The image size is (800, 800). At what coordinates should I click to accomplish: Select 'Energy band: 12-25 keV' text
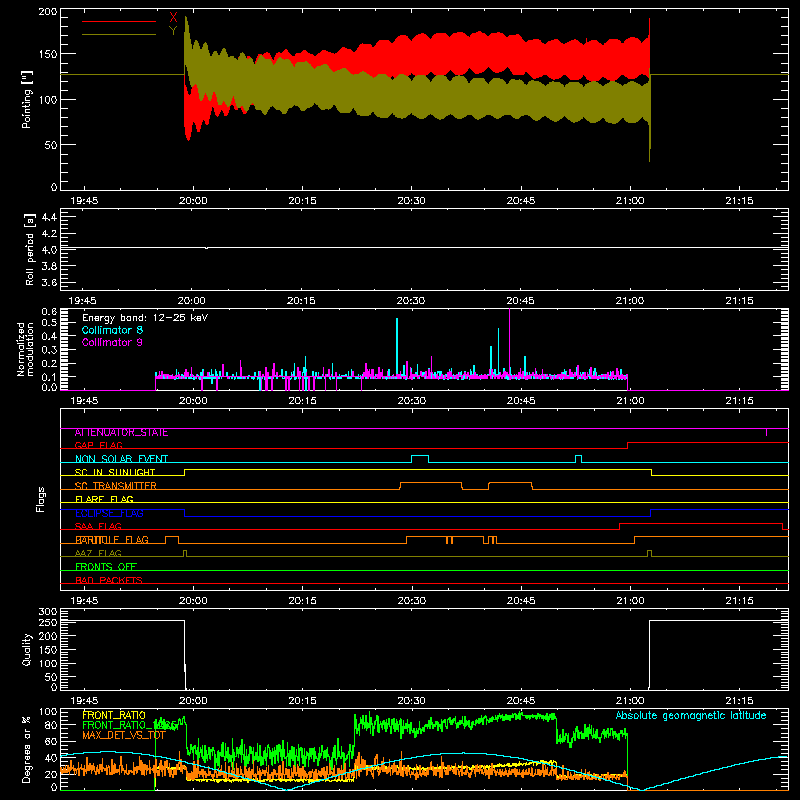(145, 318)
